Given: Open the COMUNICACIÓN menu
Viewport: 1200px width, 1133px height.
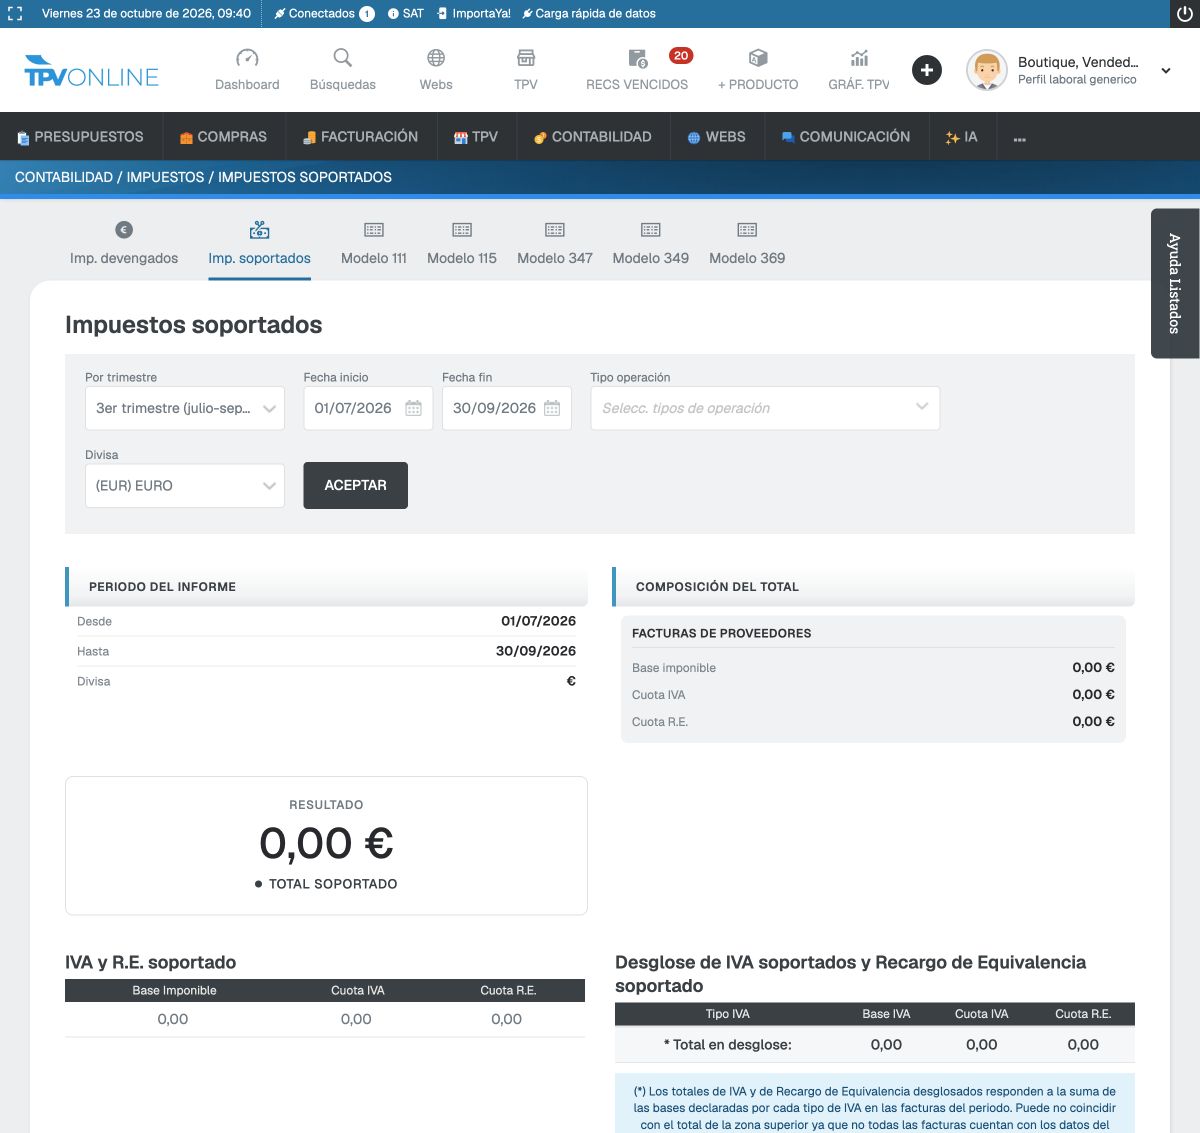Looking at the screenshot, I should (x=846, y=137).
